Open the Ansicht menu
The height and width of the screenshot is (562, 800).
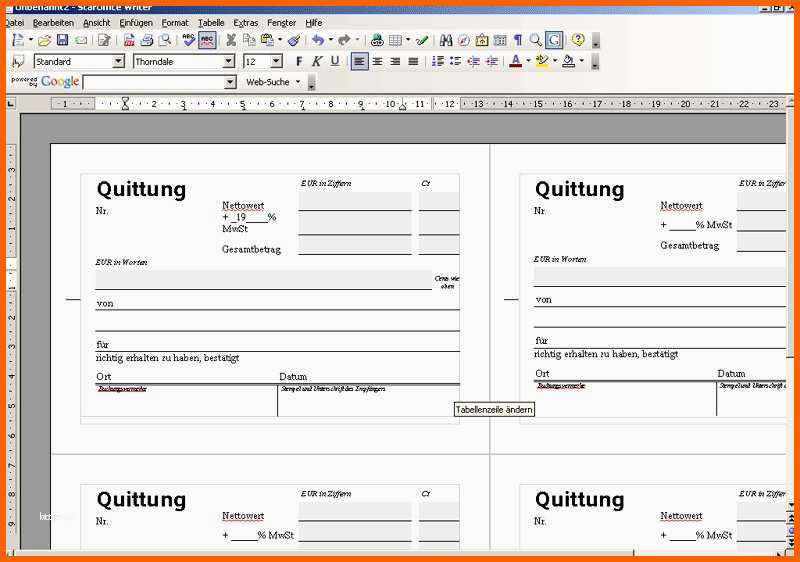click(96, 23)
